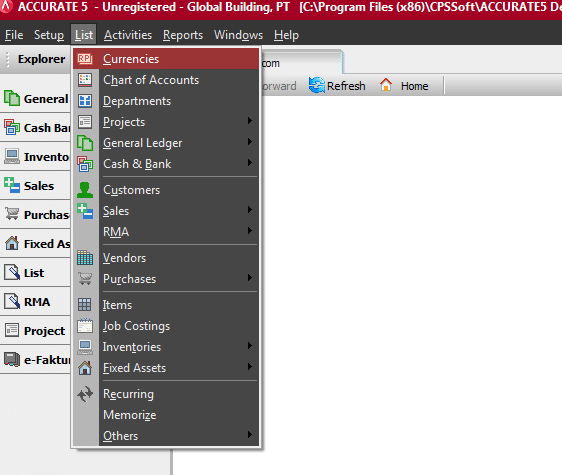Select Currencies from the List menu

click(166, 59)
